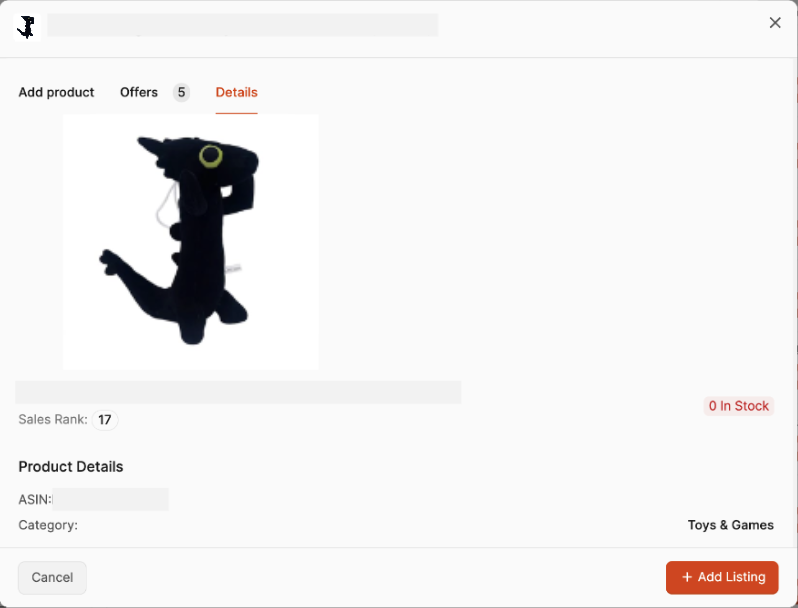Click the small dragon thumbnail in header
The height and width of the screenshot is (608, 798).
tap(27, 27)
